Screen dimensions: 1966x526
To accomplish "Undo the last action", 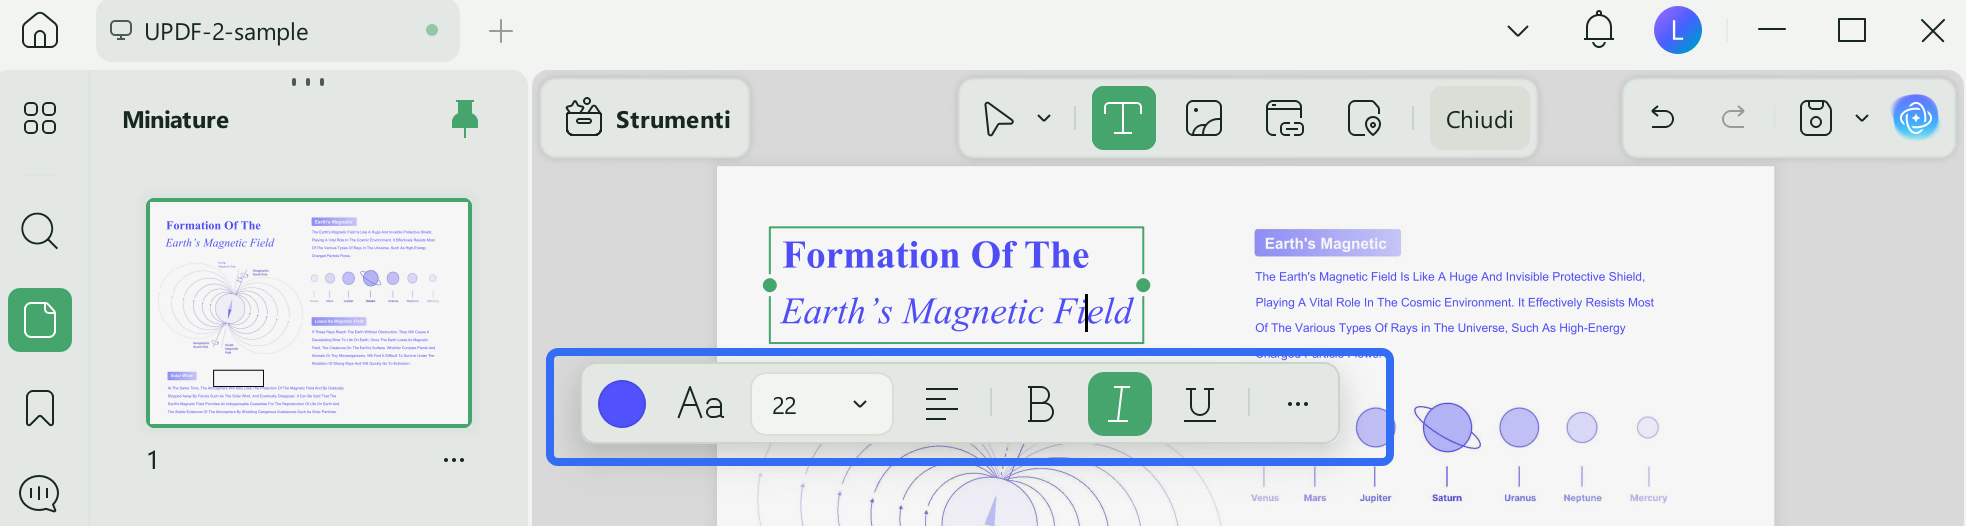I will (1662, 117).
